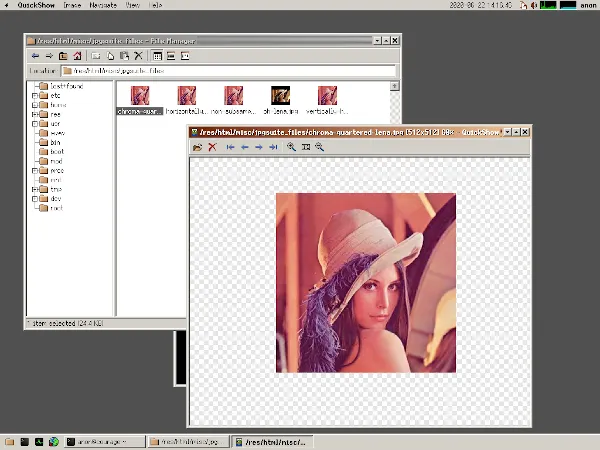Switch to the Terminal window taskbar button
The width and height of the screenshot is (600, 450).
[104, 442]
